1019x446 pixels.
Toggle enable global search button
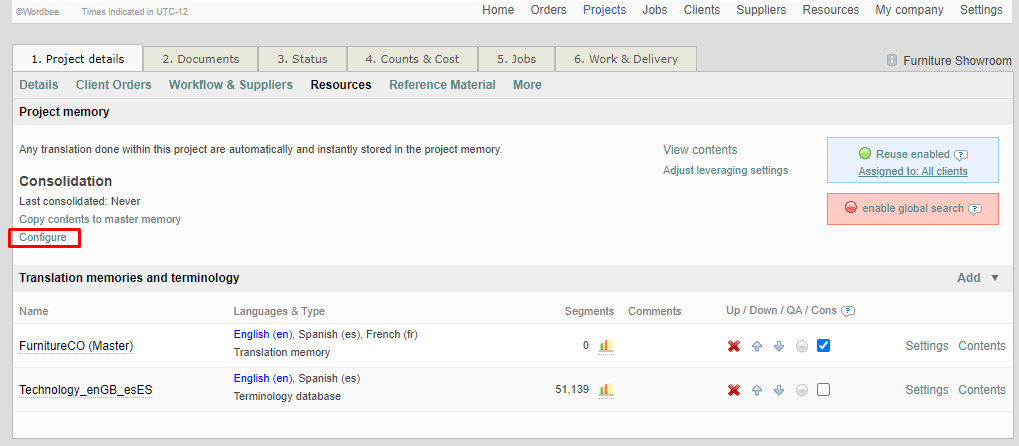click(912, 209)
